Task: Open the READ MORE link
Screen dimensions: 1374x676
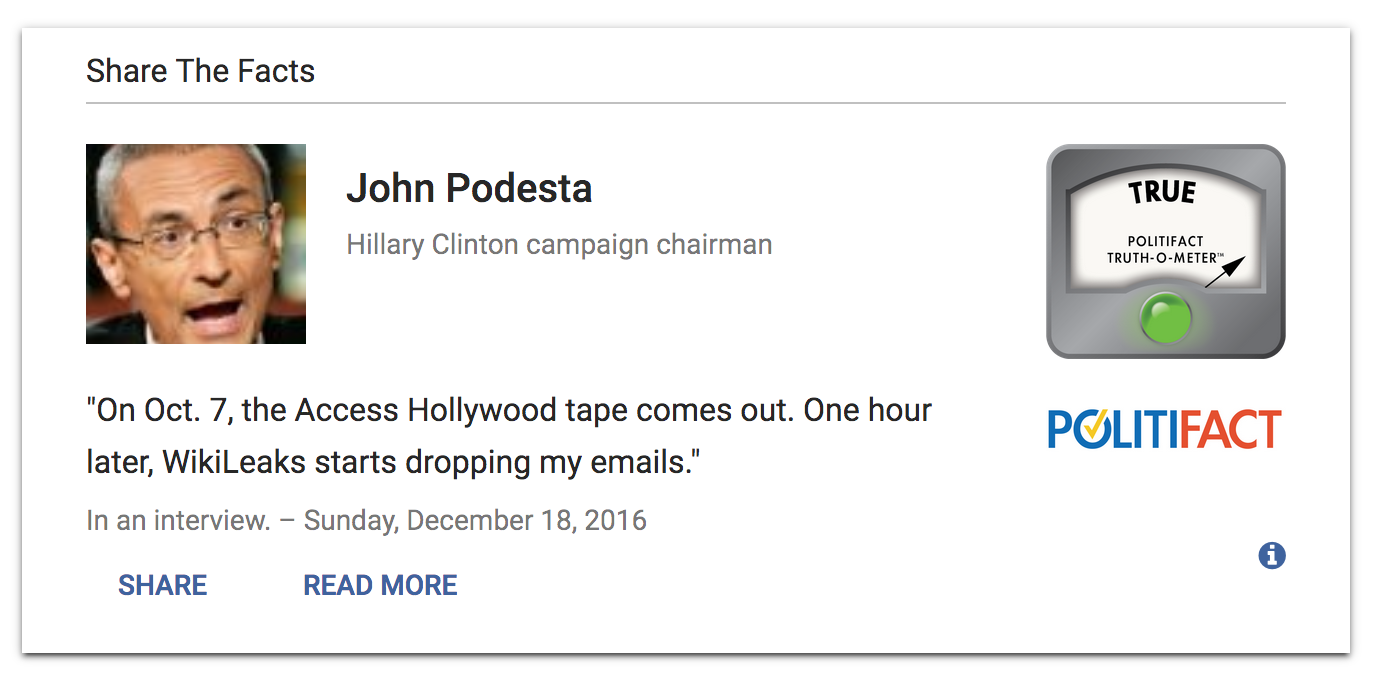Action: [380, 585]
